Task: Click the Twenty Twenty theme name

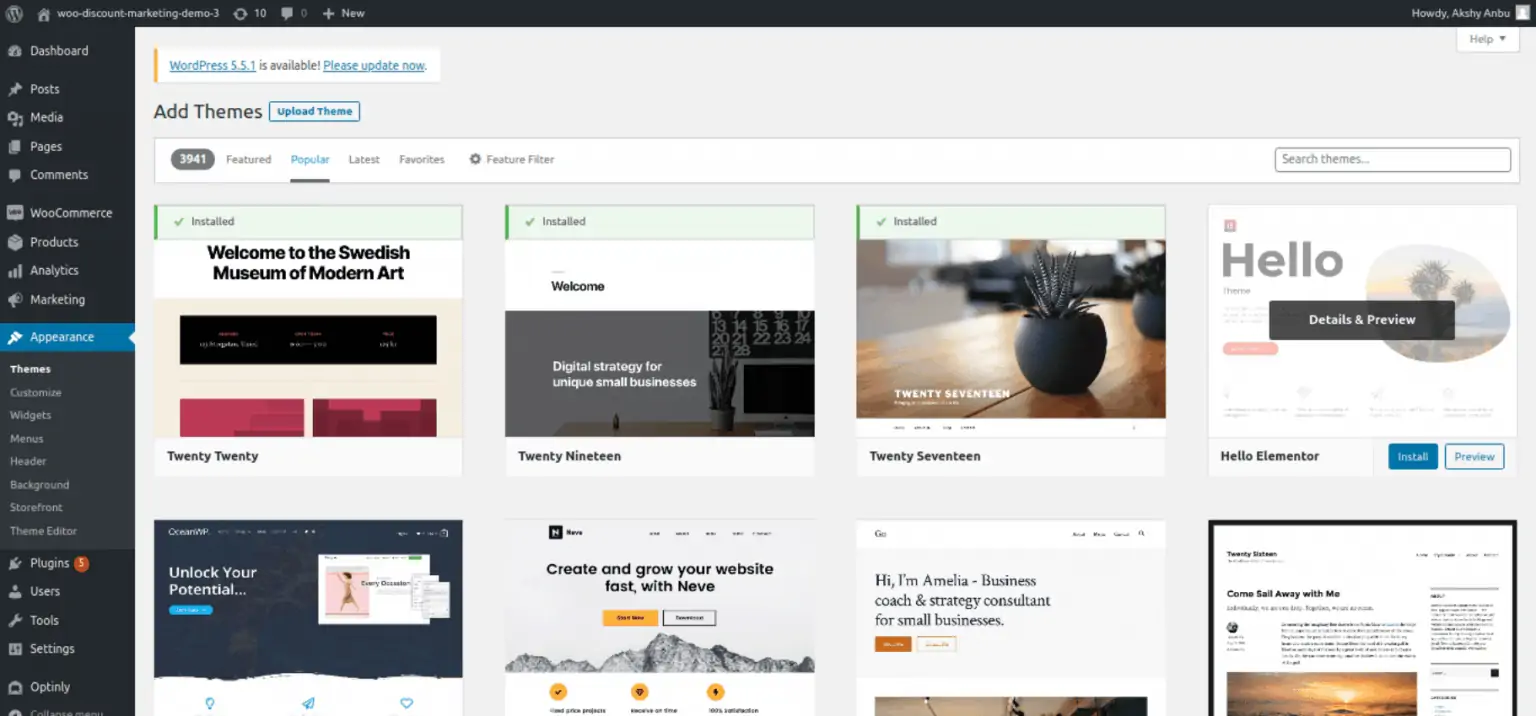Action: tap(213, 456)
